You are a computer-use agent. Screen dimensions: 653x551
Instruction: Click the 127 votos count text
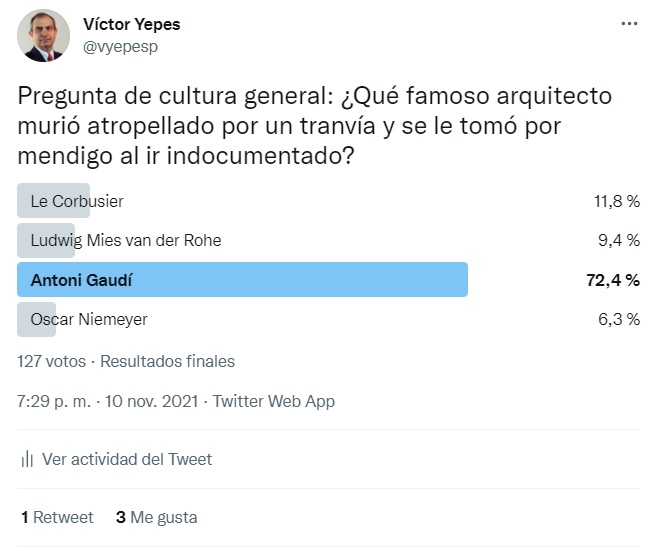[53, 361]
